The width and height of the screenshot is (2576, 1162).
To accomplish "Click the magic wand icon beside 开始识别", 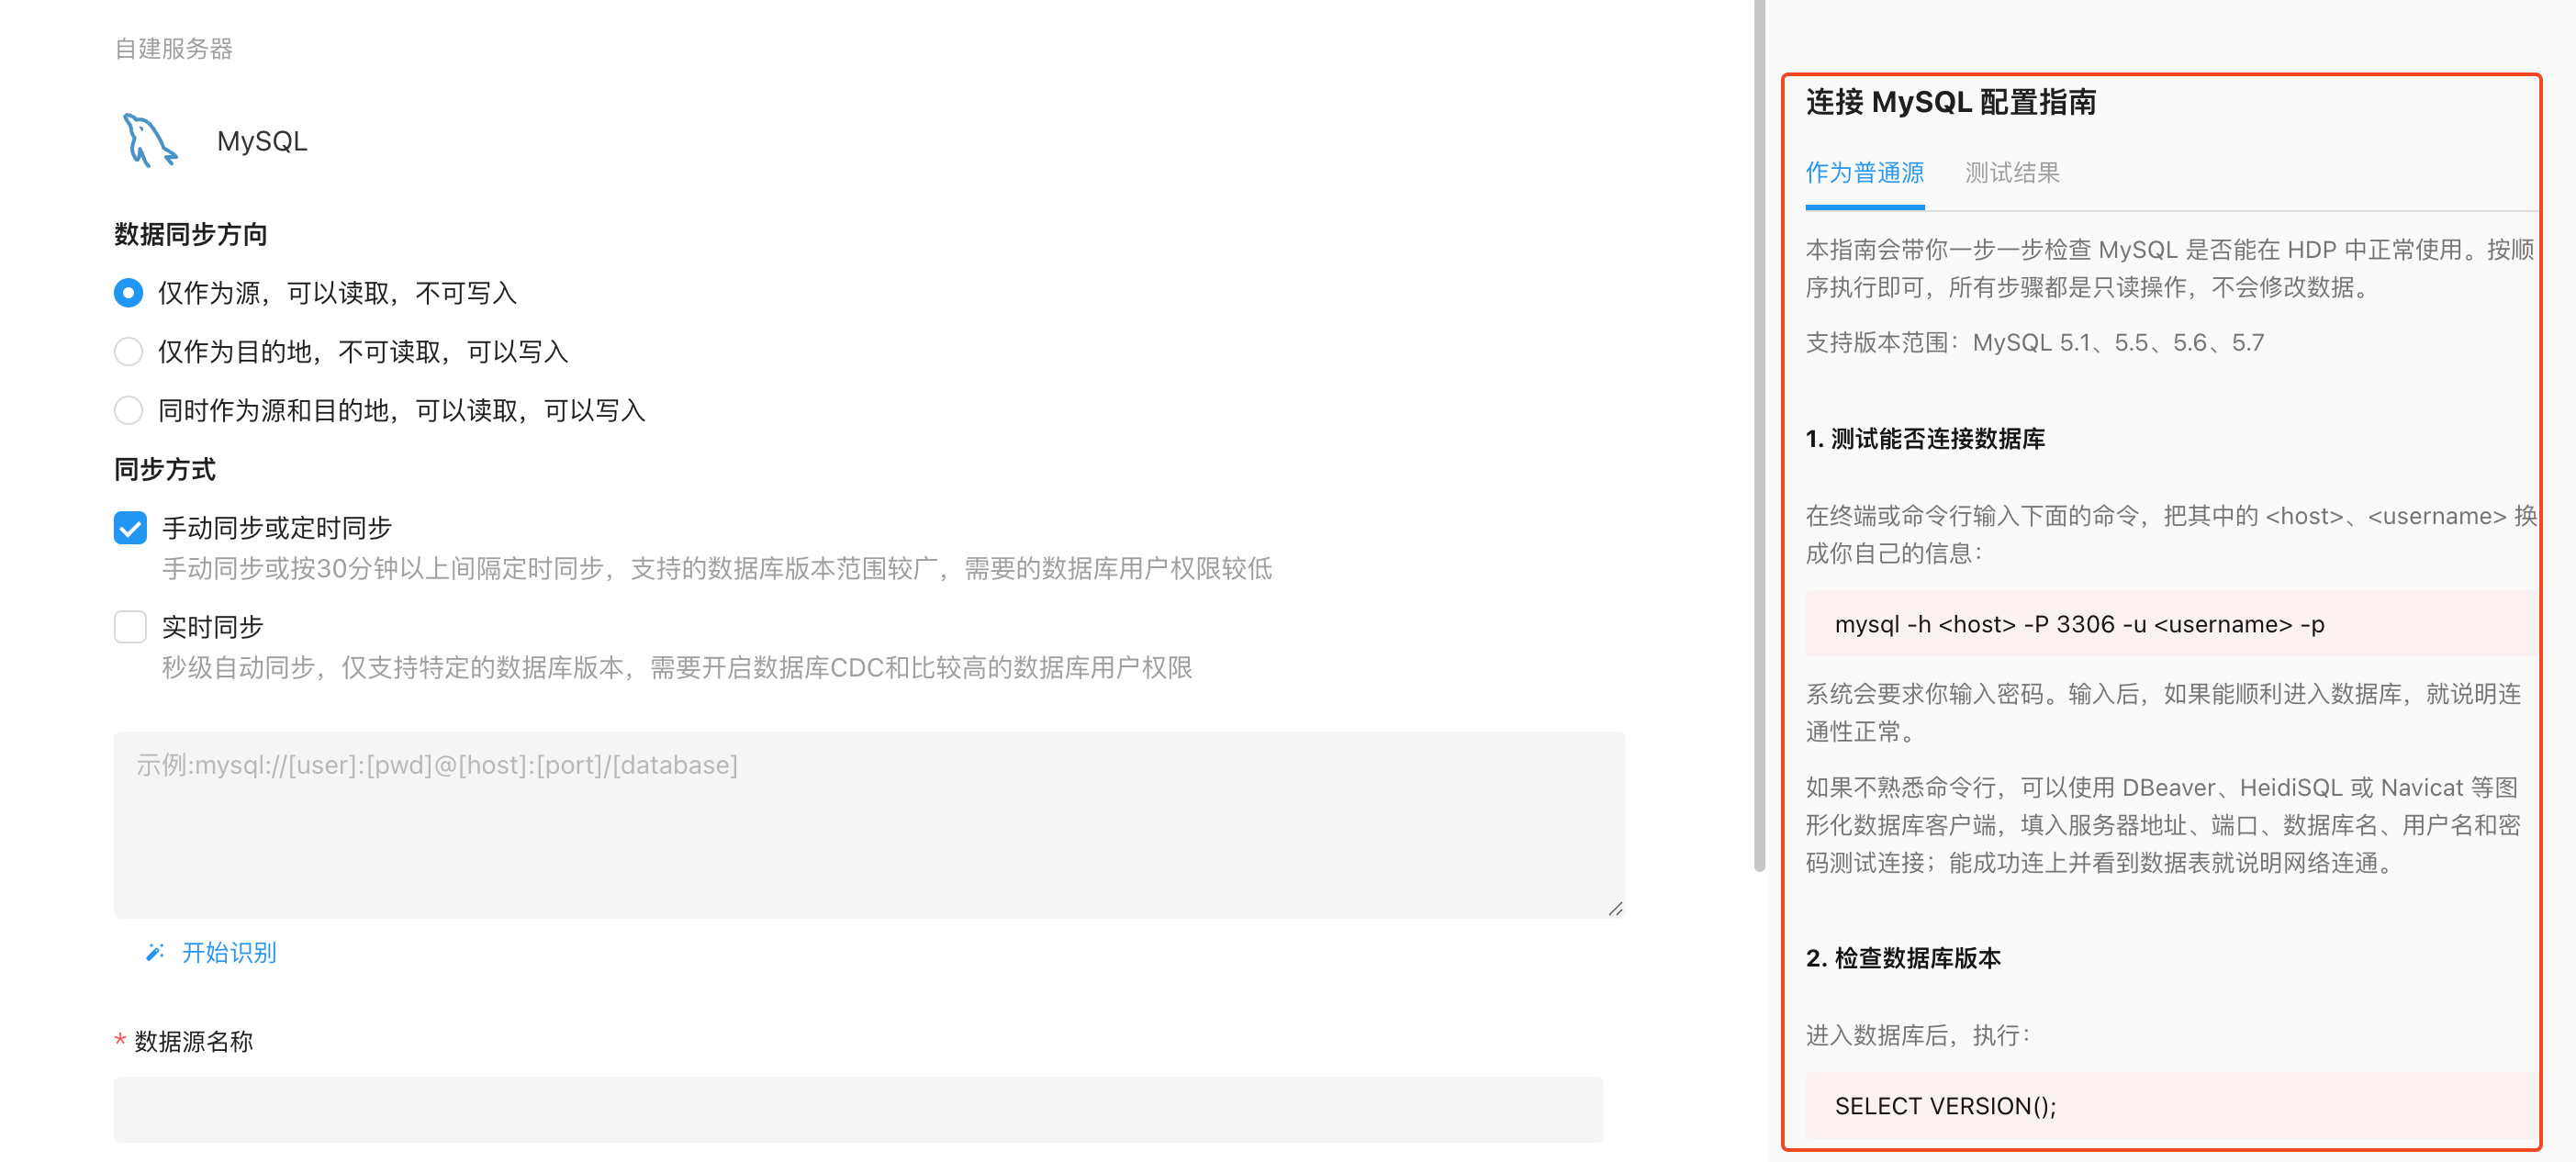I will (x=154, y=952).
